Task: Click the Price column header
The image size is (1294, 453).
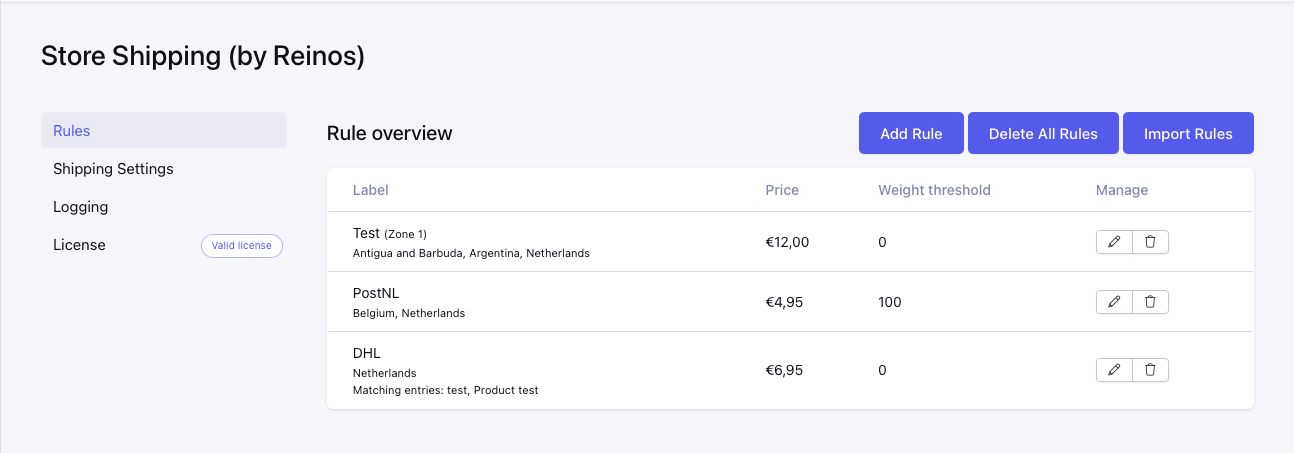Action: [782, 190]
